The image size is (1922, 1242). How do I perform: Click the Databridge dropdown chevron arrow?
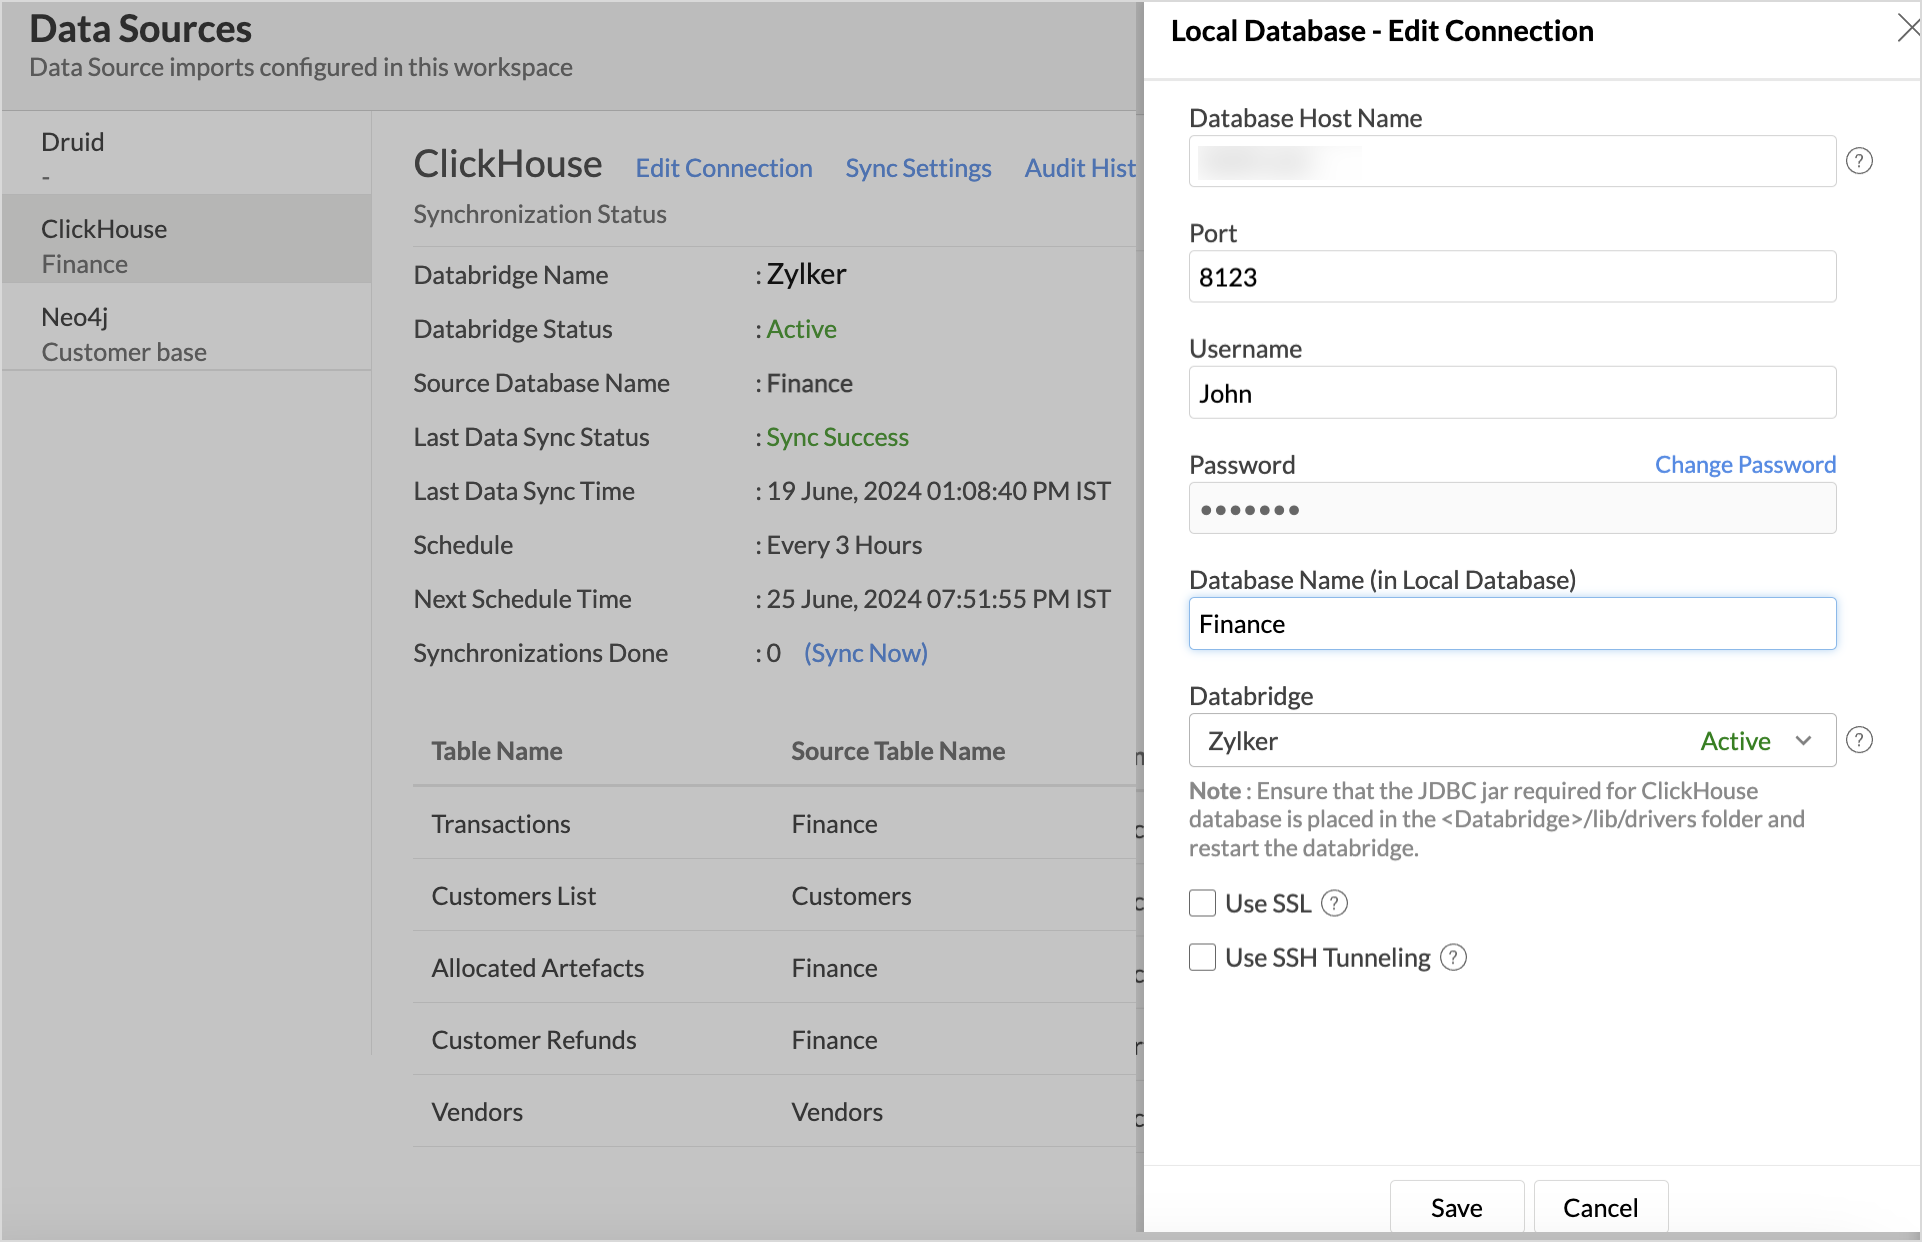click(x=1803, y=740)
